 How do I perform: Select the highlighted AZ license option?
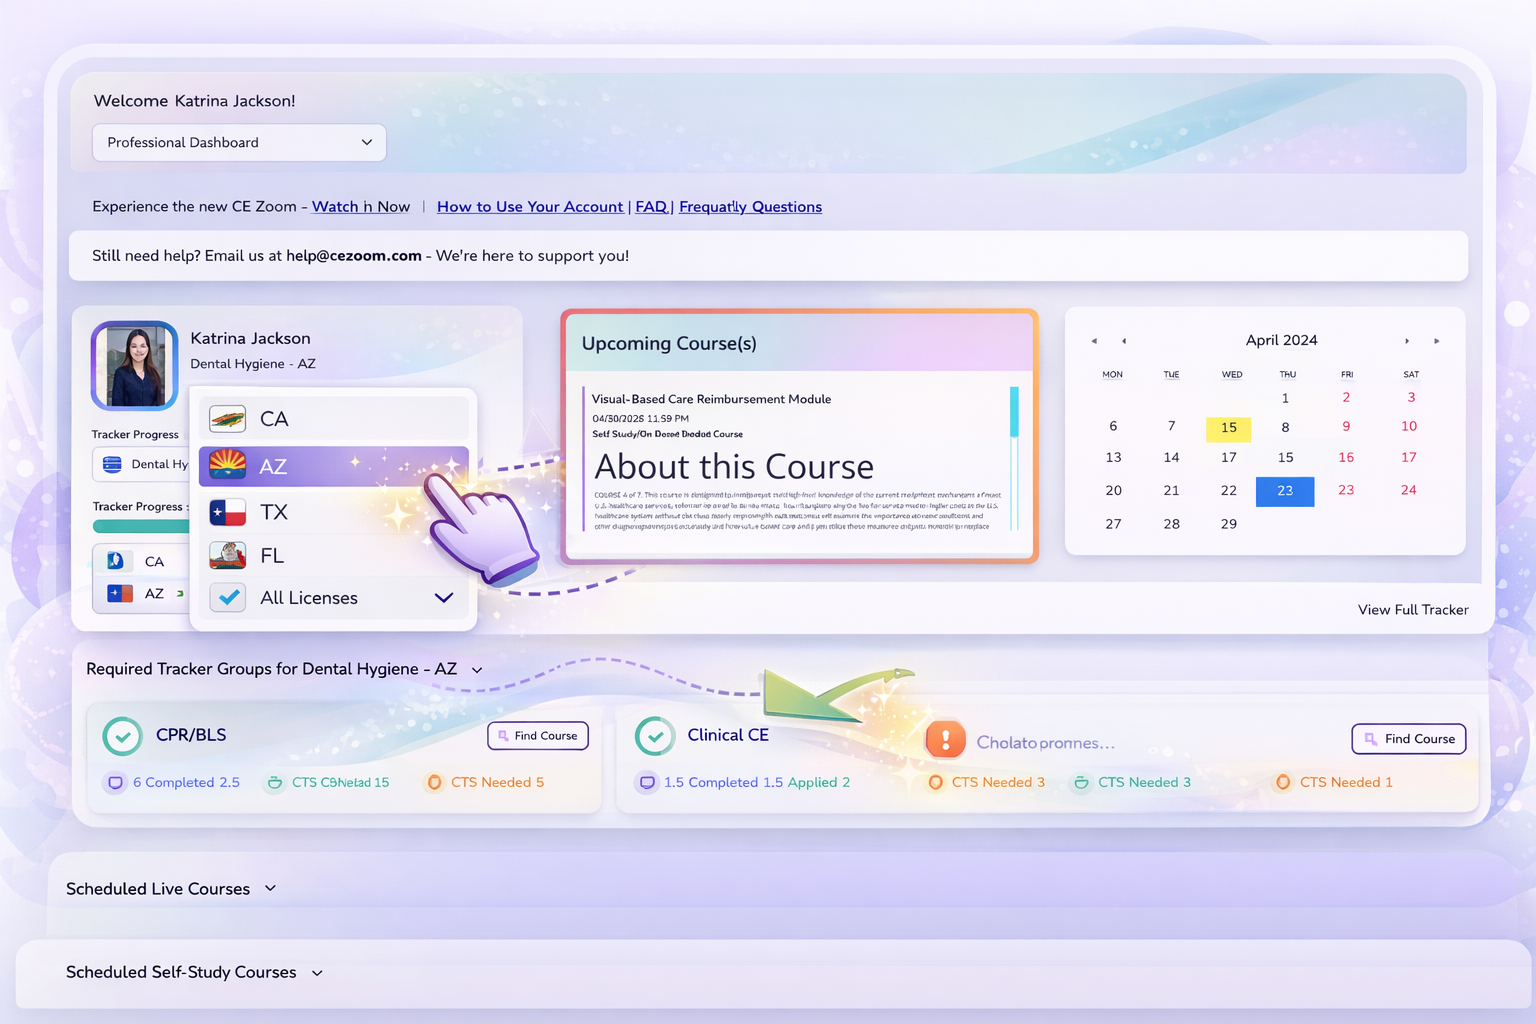(334, 466)
